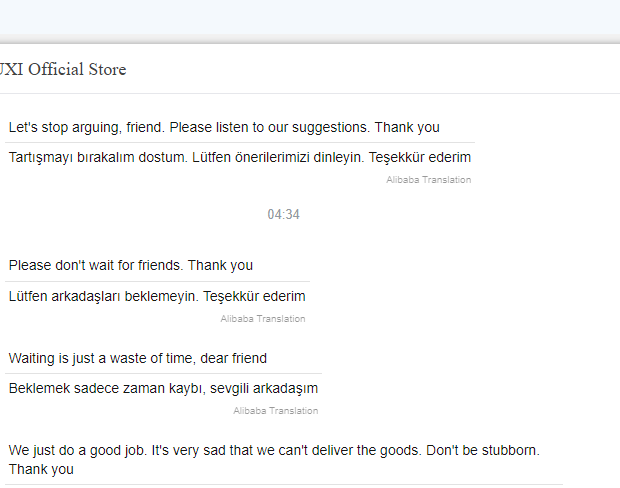Screen dimensions: 620x488
Task: Click the 04:34 timestamp
Action: click(x=284, y=214)
